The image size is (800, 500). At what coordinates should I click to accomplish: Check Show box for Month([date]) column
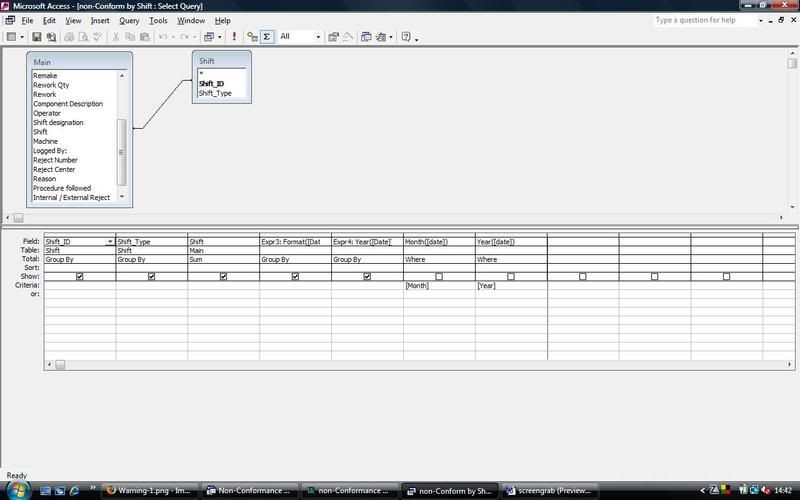[439, 277]
